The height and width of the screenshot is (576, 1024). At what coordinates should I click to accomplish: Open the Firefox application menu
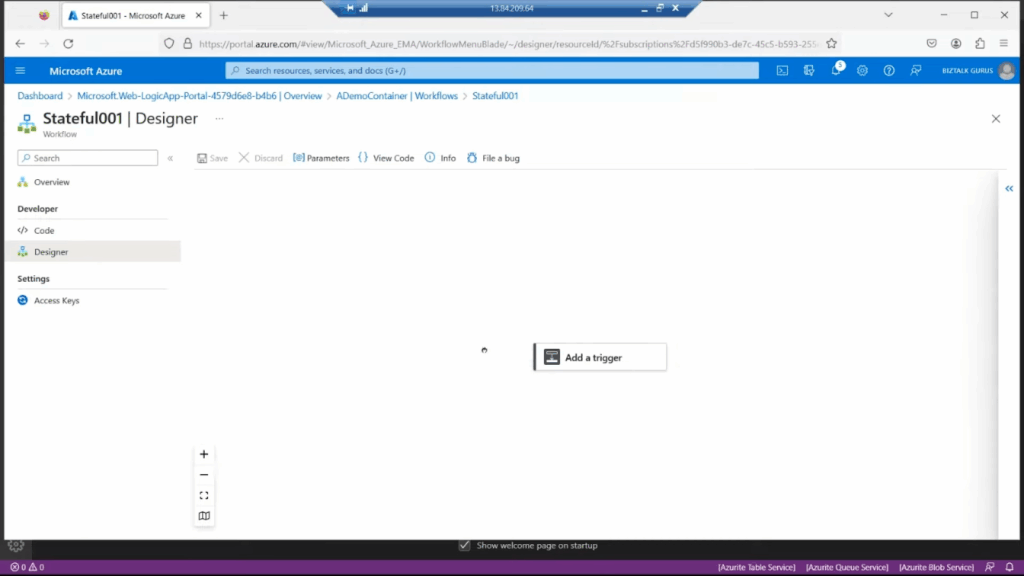pos(1004,44)
